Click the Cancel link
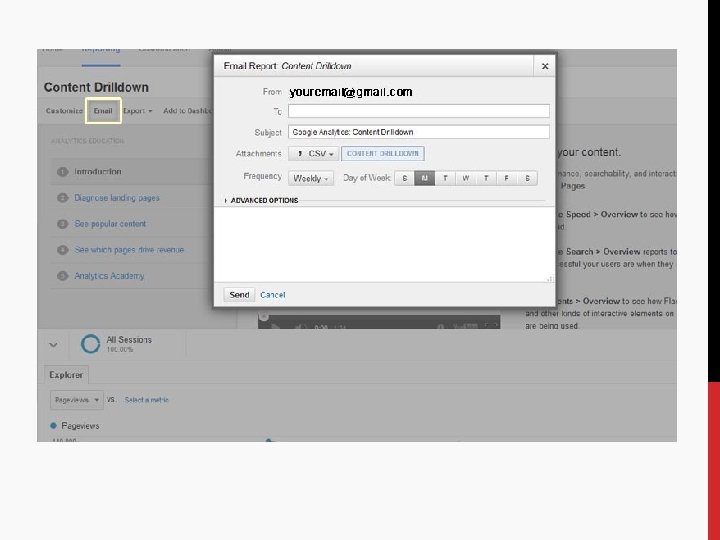 point(273,295)
